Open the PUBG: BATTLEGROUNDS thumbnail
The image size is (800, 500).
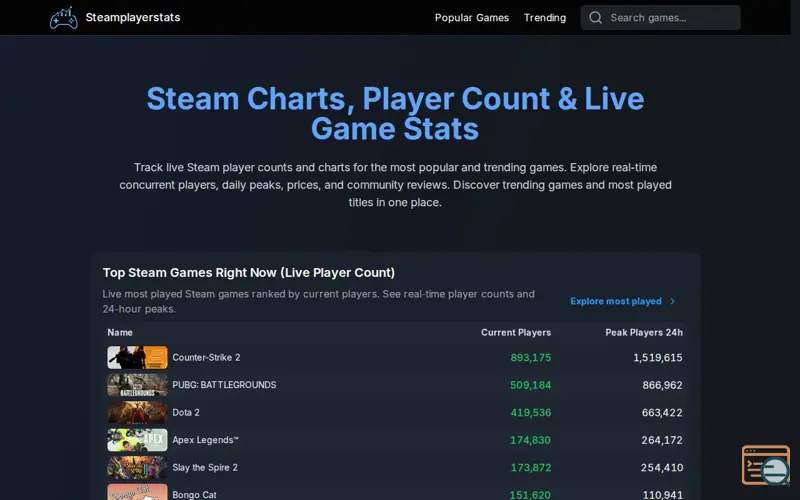click(x=137, y=385)
